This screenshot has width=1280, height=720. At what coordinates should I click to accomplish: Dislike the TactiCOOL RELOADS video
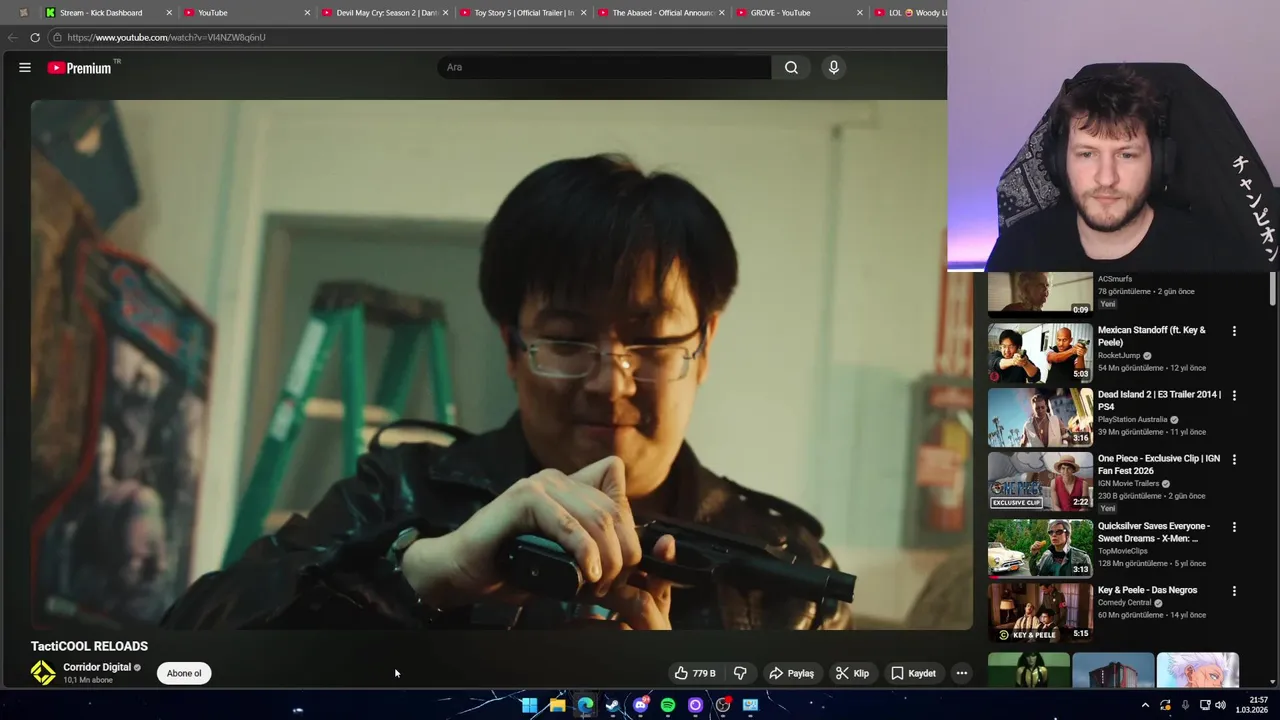[740, 673]
